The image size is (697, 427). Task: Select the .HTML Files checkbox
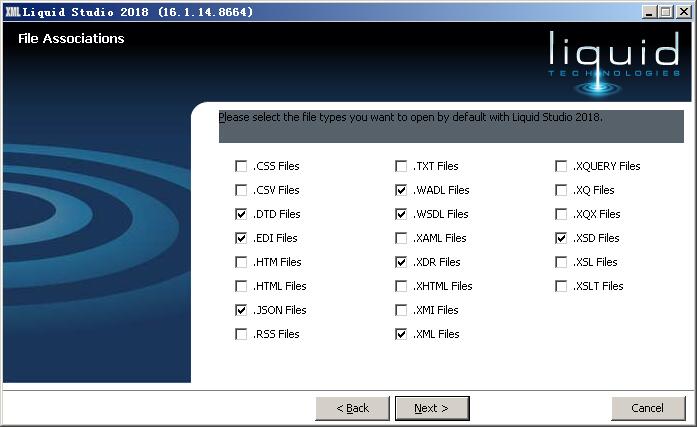(241, 286)
